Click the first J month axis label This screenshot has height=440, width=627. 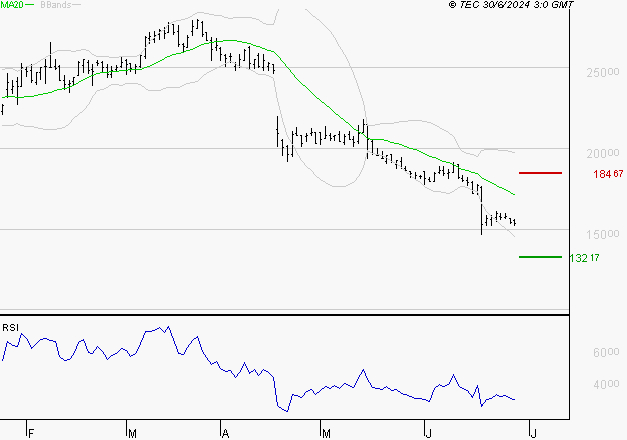coord(429,434)
